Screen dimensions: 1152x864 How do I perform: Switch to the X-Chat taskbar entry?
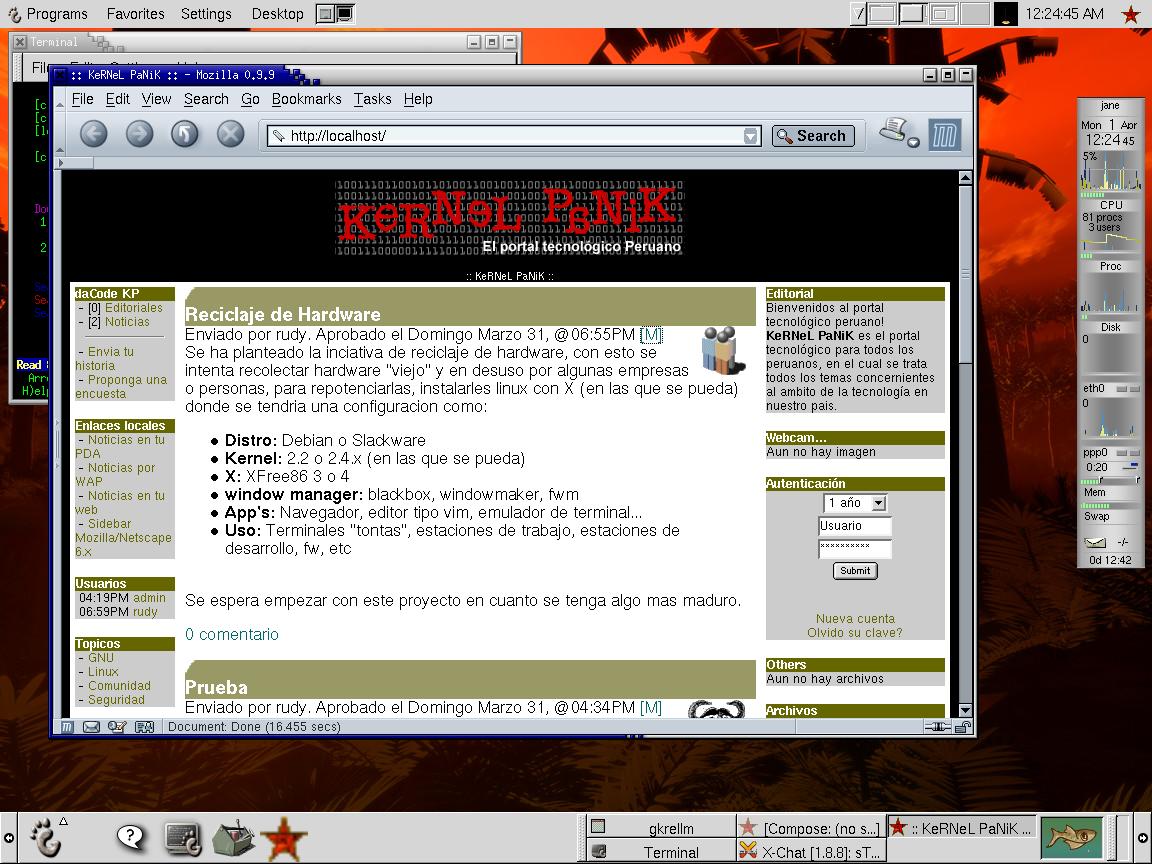pyautogui.click(x=811, y=852)
